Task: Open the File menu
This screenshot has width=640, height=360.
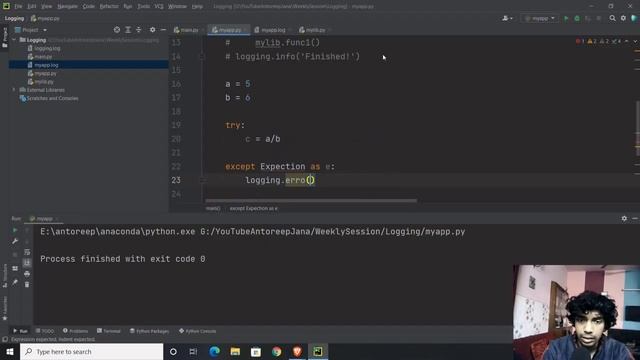Action: pos(18,7)
